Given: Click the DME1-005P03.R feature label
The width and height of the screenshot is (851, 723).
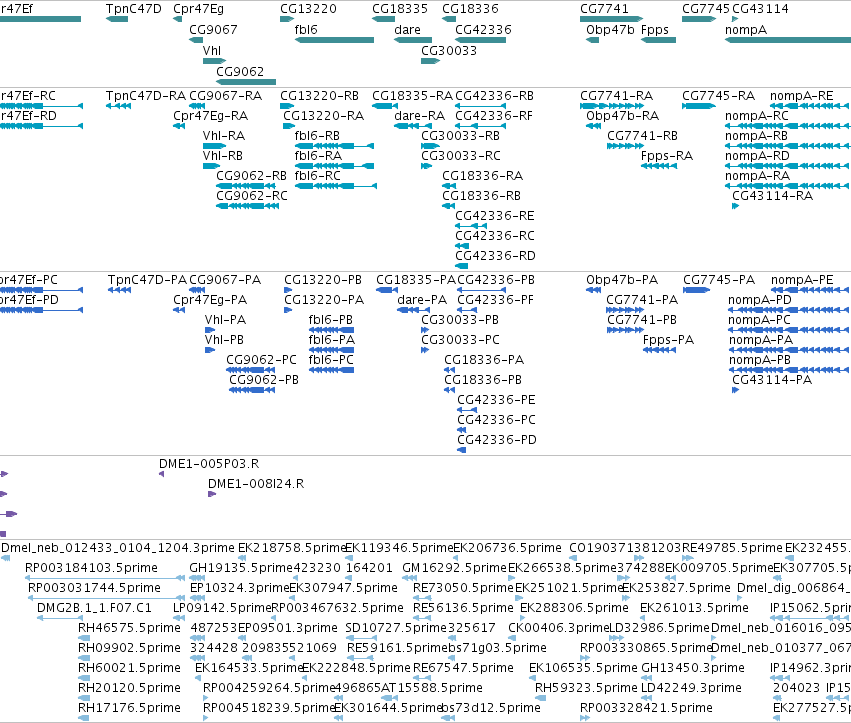Looking at the screenshot, I should coord(209,464).
